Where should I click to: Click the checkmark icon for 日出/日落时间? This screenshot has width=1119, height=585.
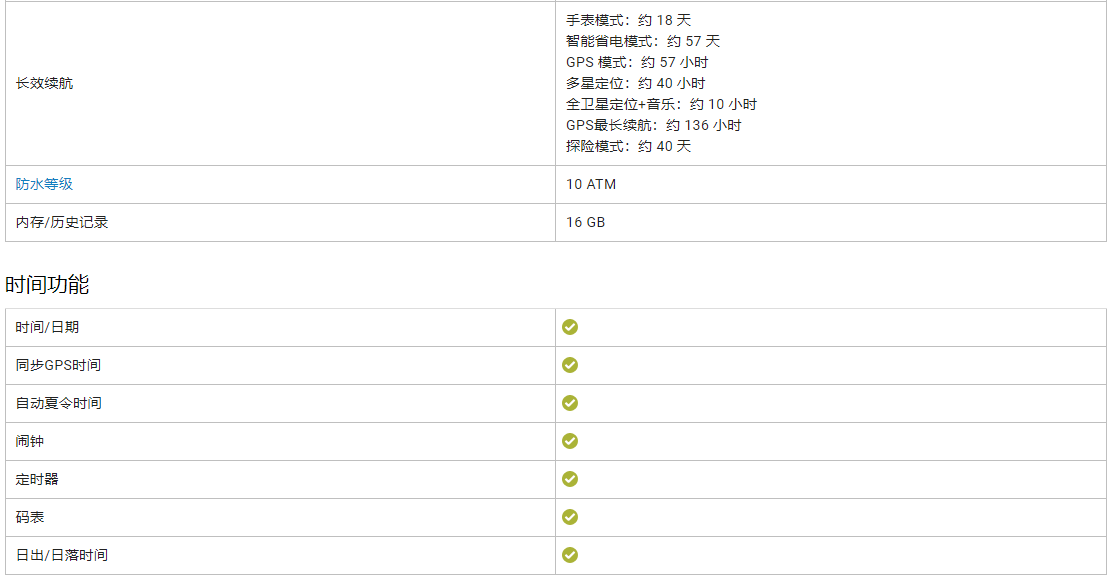click(570, 555)
